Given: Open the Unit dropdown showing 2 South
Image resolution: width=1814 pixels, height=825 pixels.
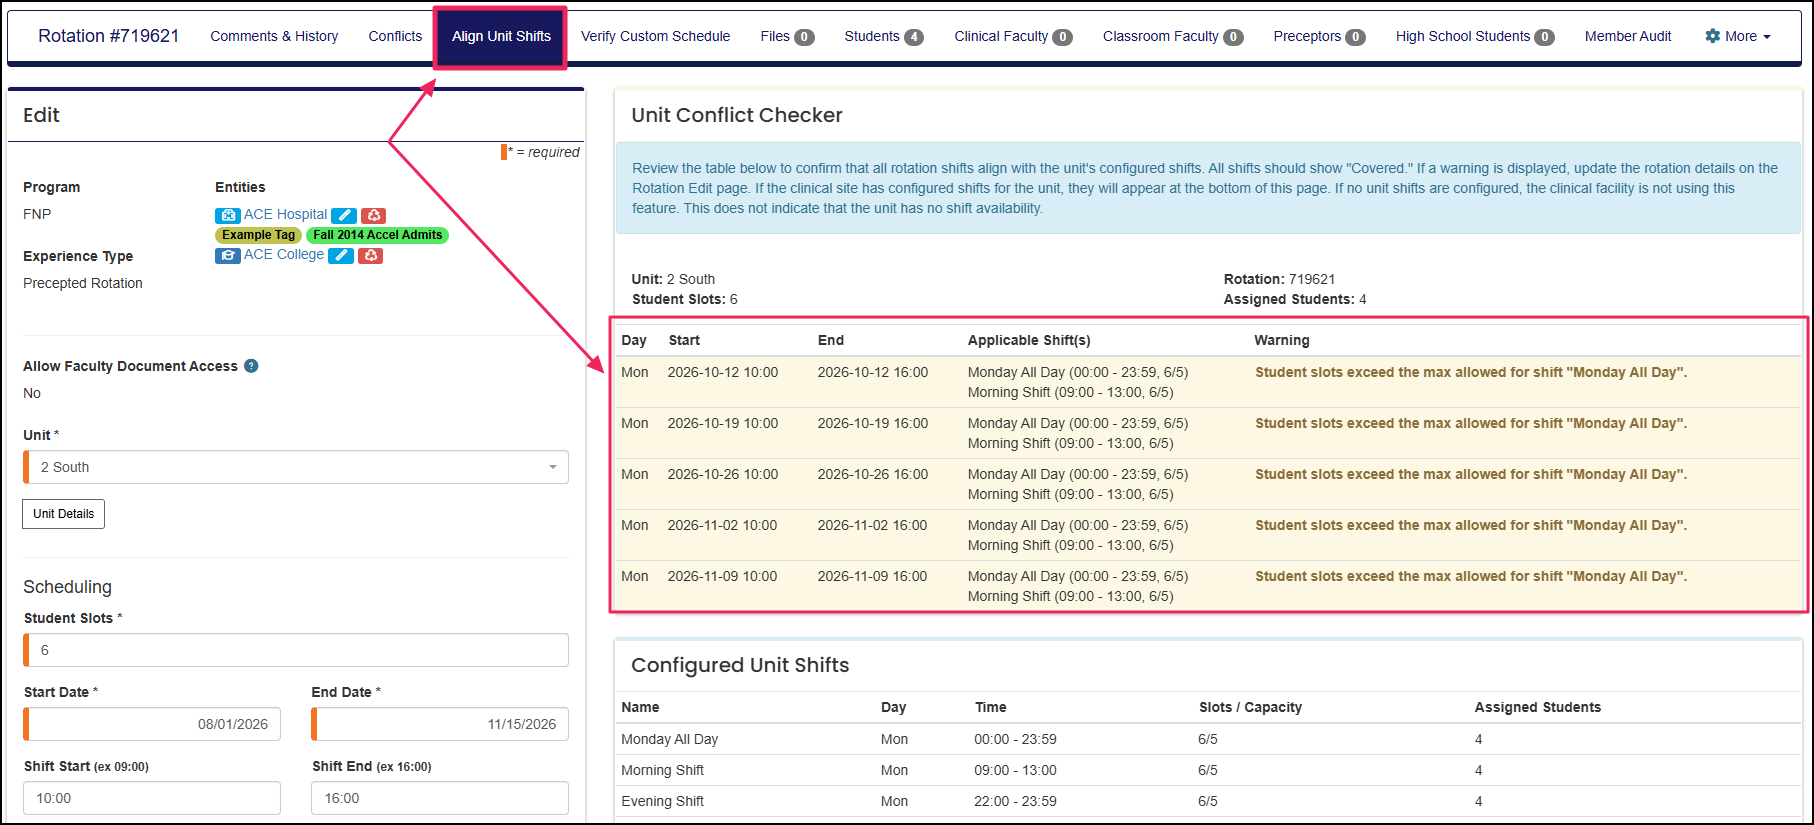Looking at the screenshot, I should pos(296,467).
